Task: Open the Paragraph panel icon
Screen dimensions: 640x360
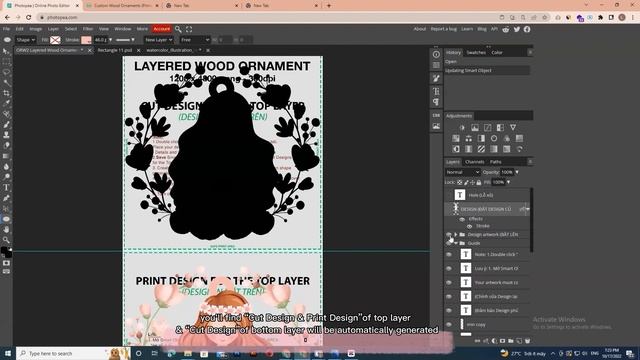Action: pyautogui.click(x=436, y=102)
